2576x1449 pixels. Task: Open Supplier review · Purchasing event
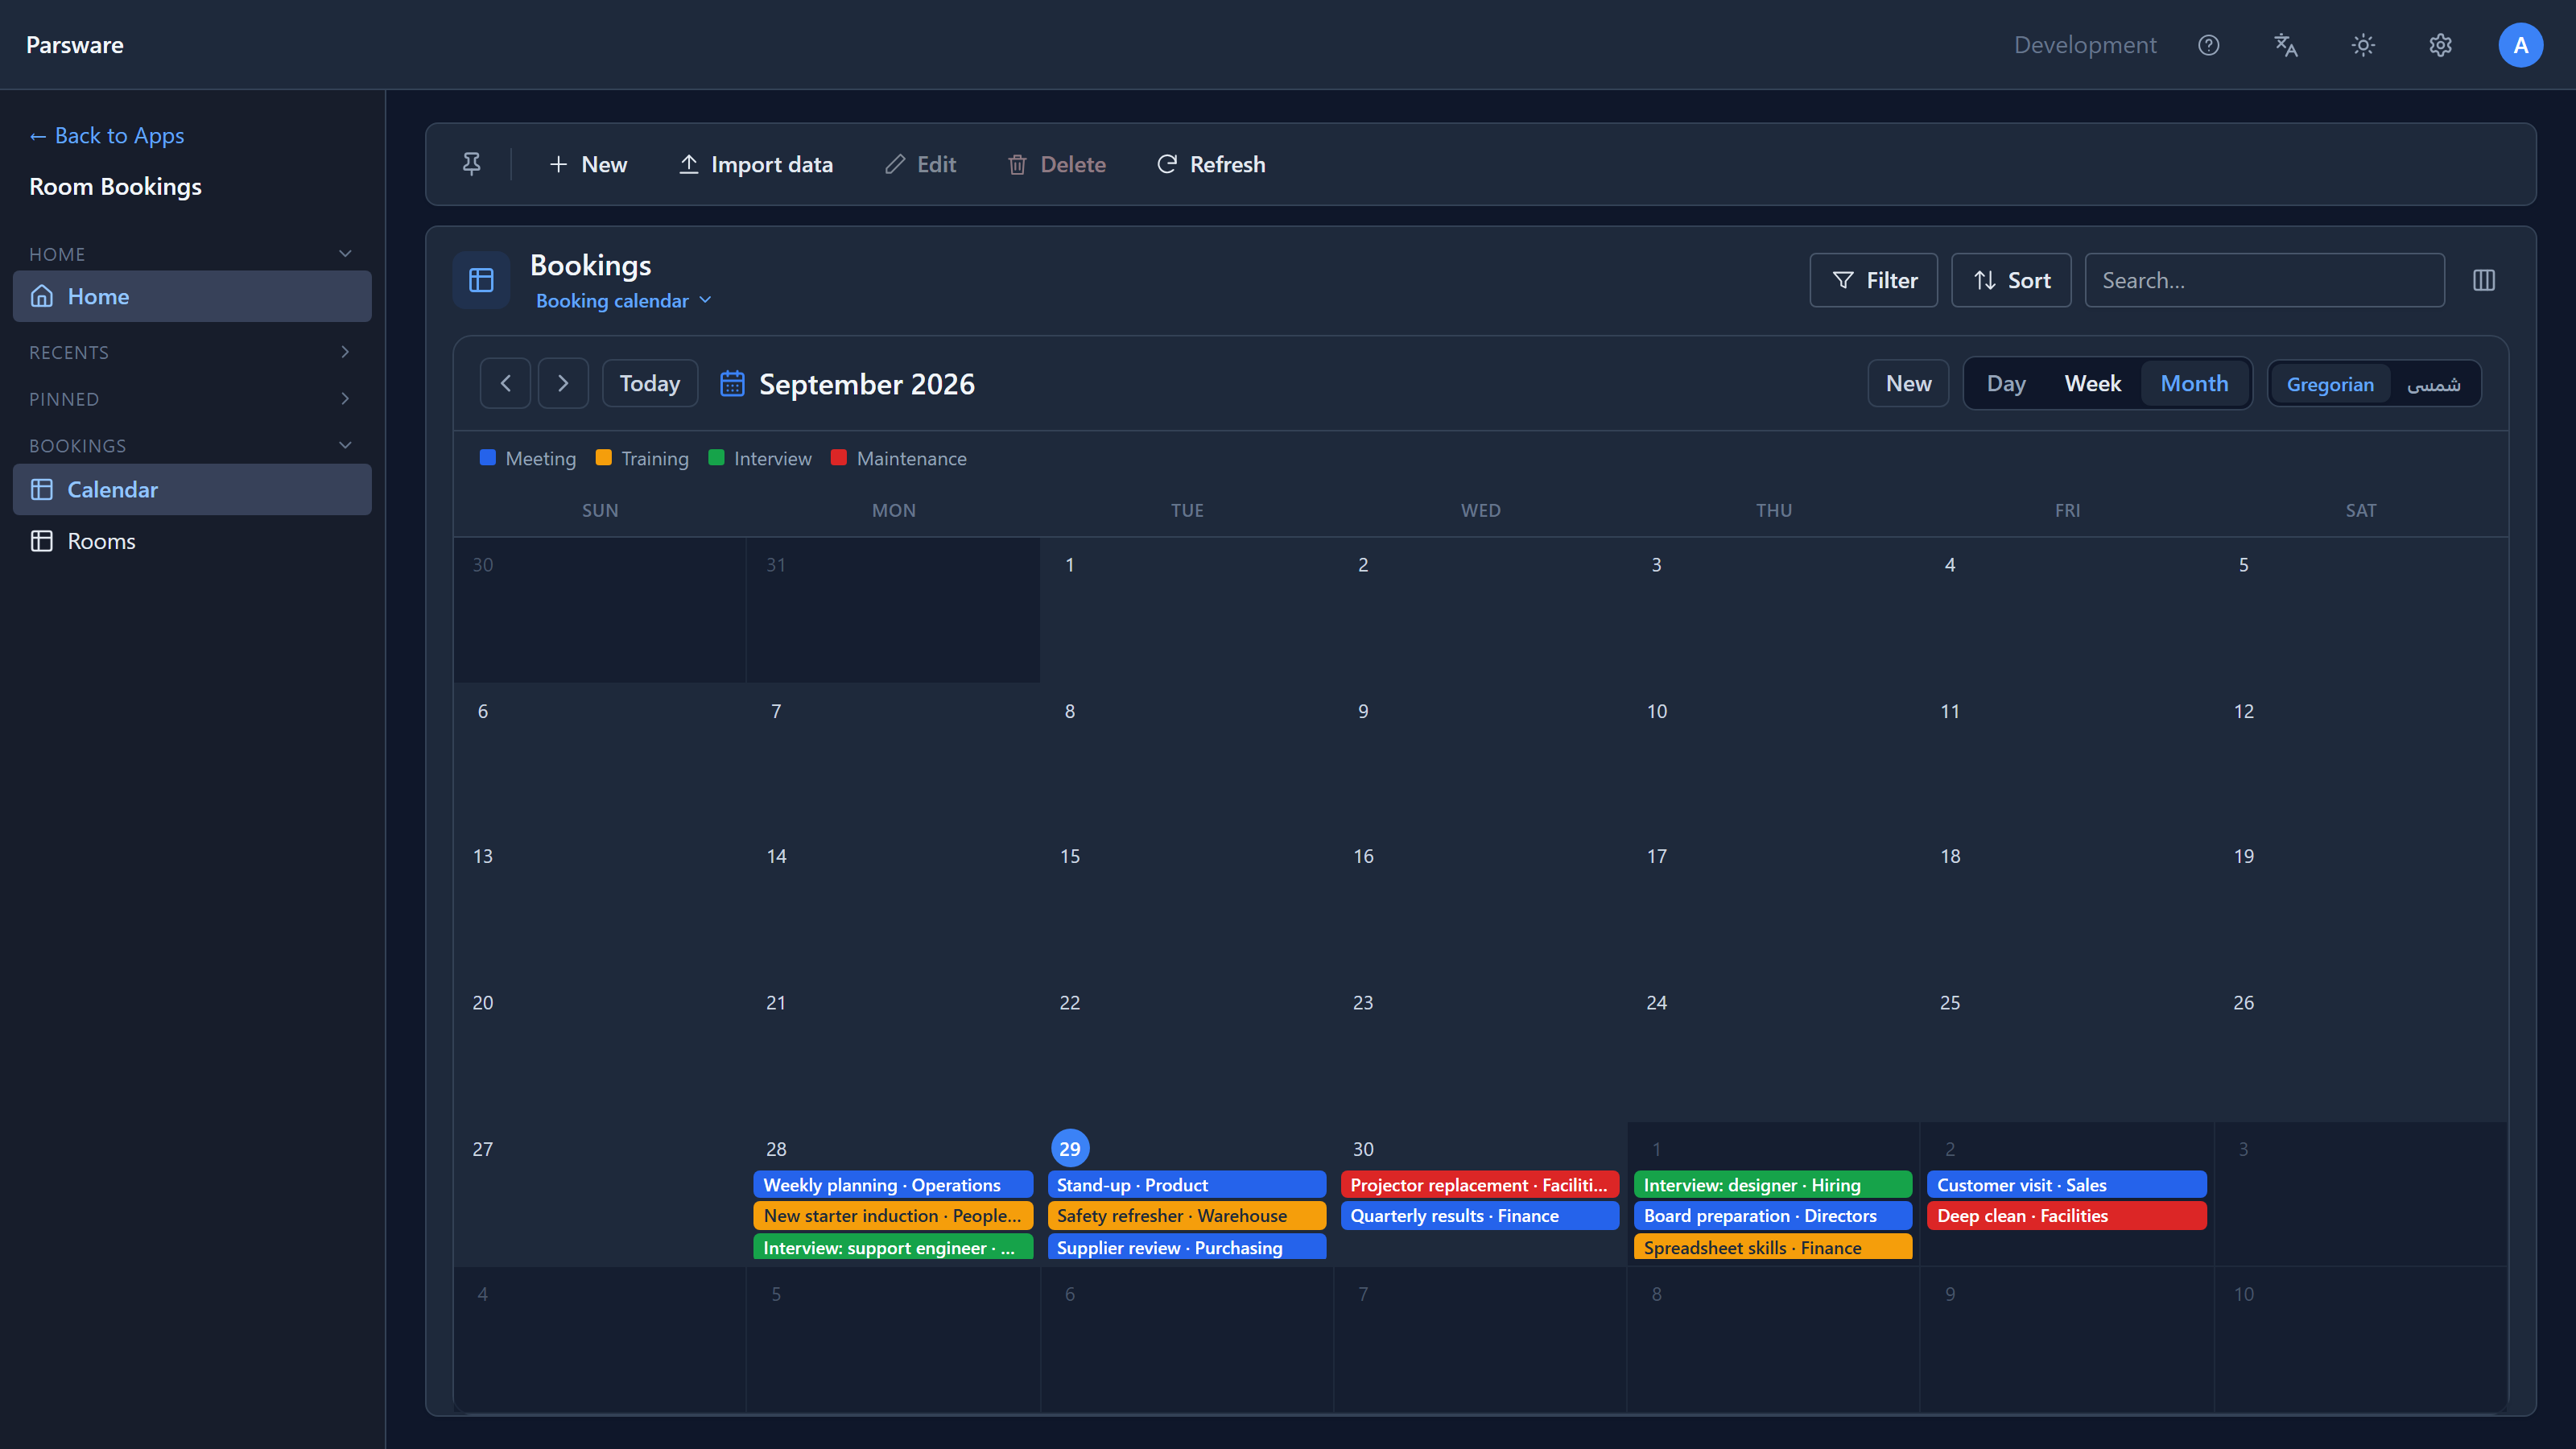tap(1187, 1247)
